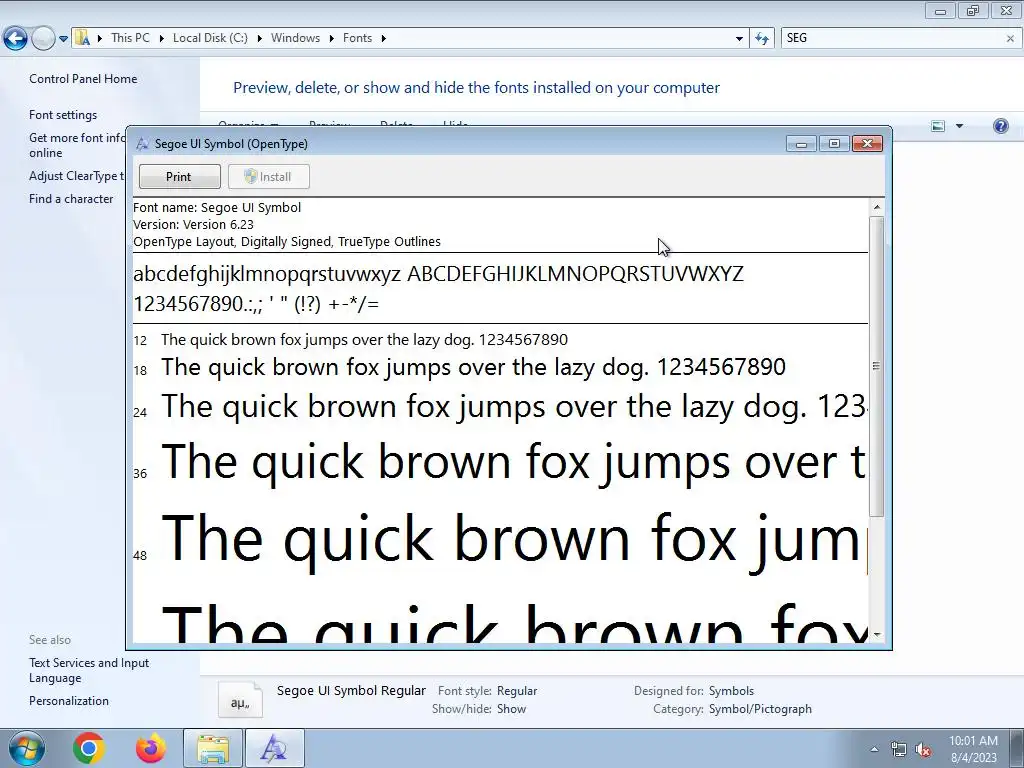Click Font name: Segoe UI Symbol text

[217, 208]
